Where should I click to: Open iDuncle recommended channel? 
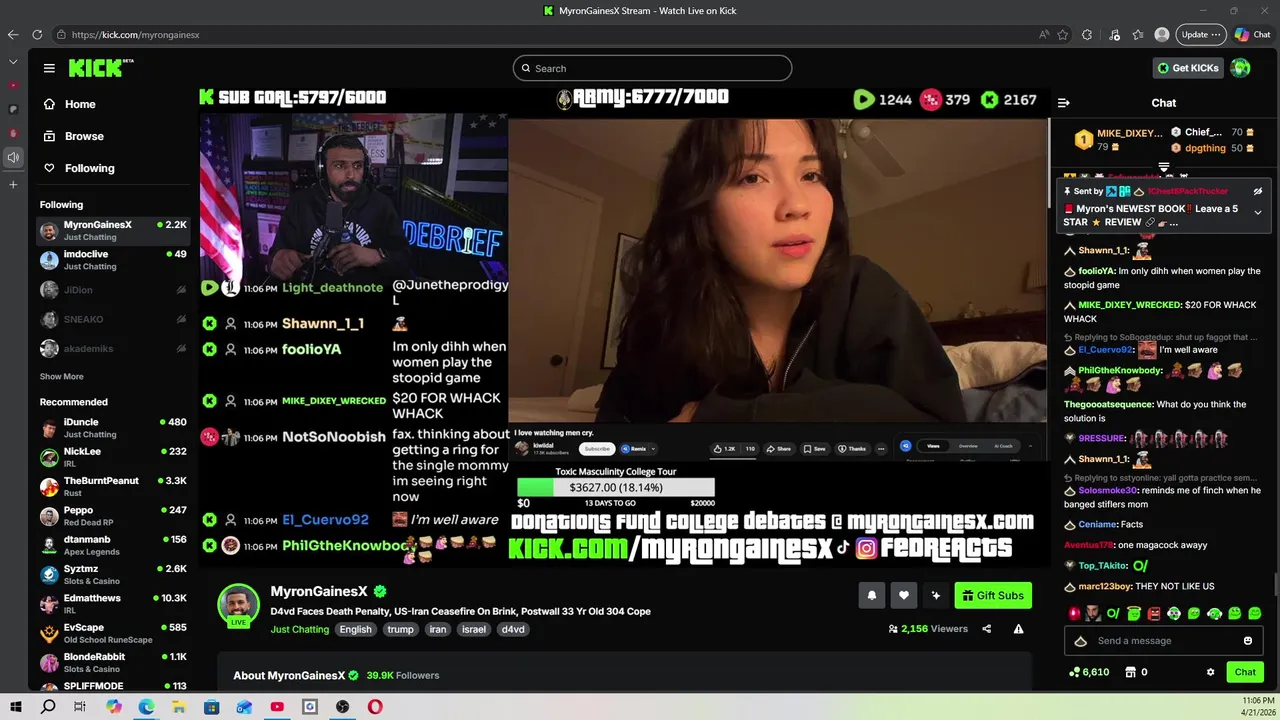click(113, 428)
